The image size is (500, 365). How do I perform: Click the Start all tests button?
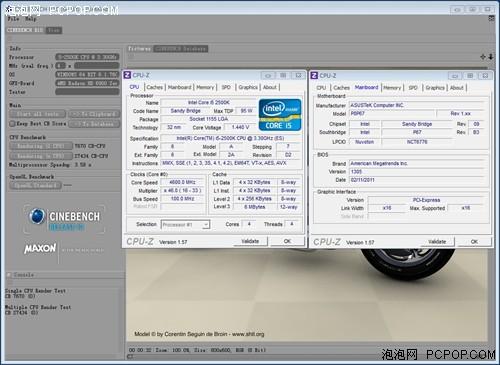pos(38,114)
